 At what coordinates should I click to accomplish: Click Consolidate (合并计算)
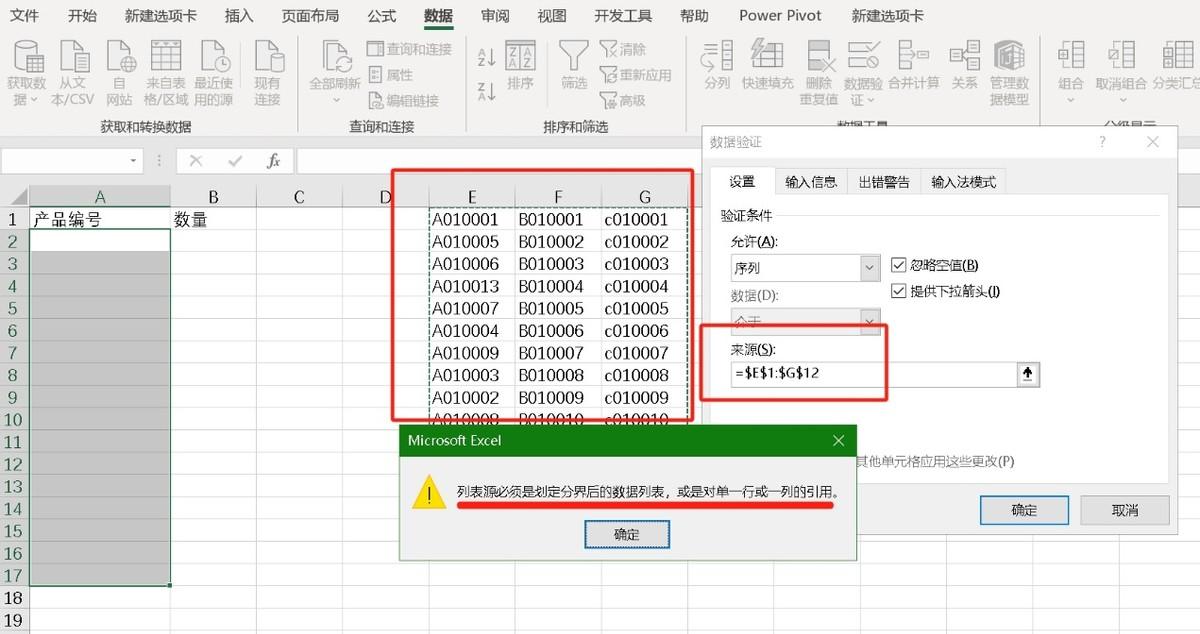[913, 66]
